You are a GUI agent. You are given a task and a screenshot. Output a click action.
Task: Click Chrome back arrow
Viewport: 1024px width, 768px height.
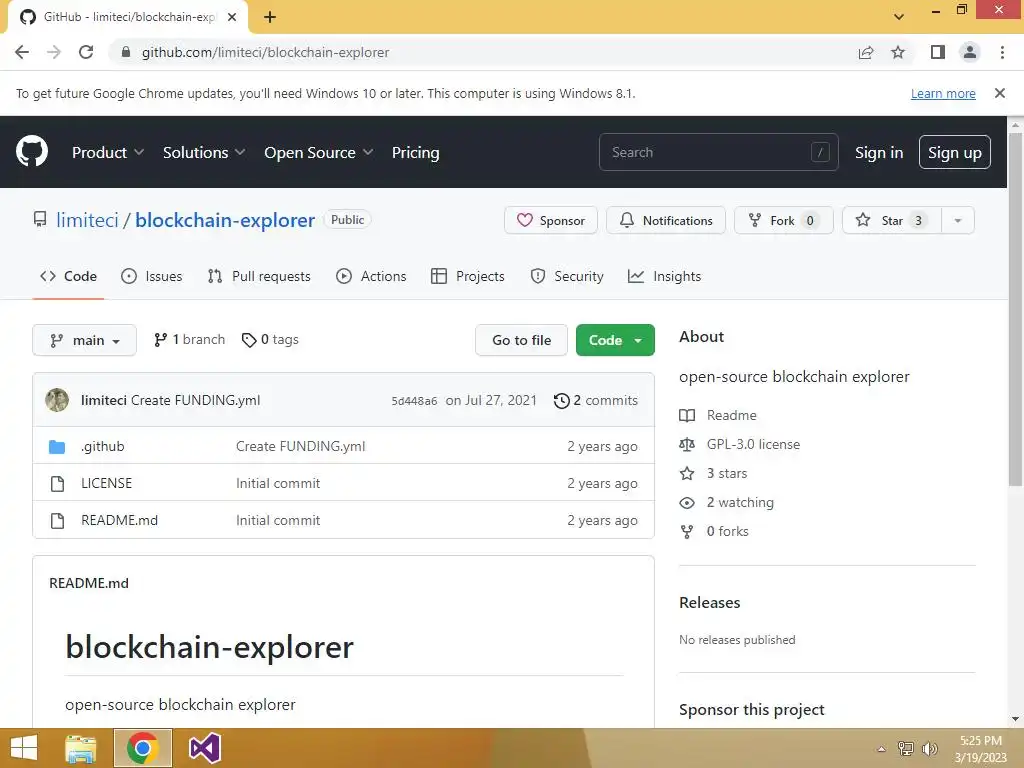(x=22, y=52)
